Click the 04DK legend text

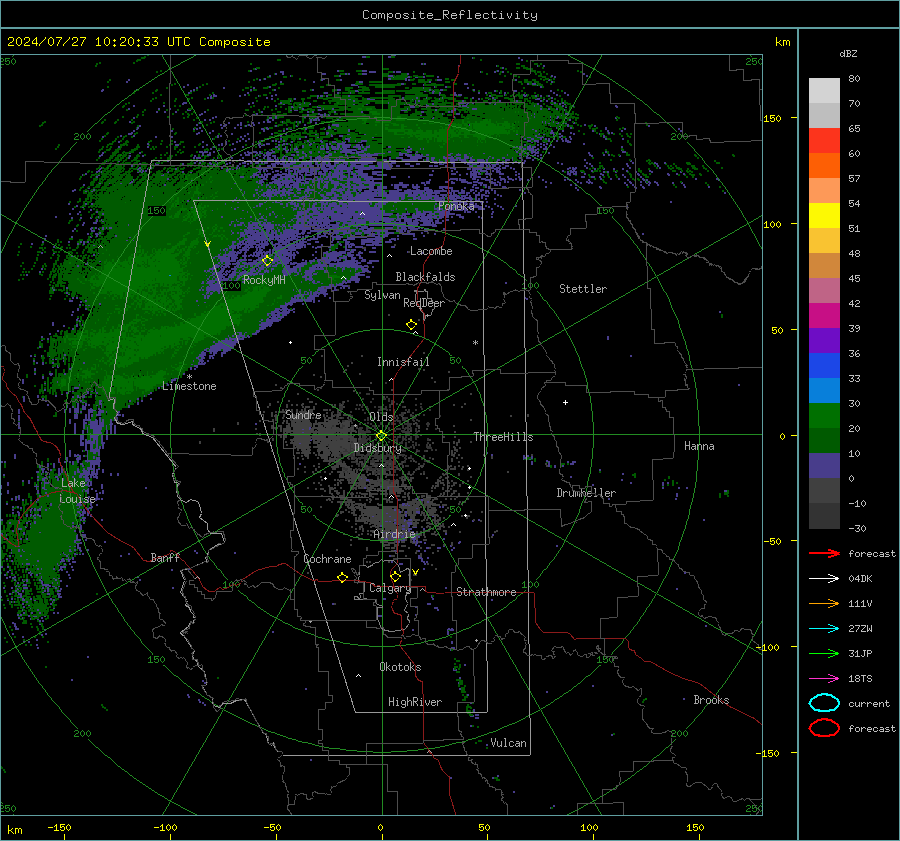[860, 579]
